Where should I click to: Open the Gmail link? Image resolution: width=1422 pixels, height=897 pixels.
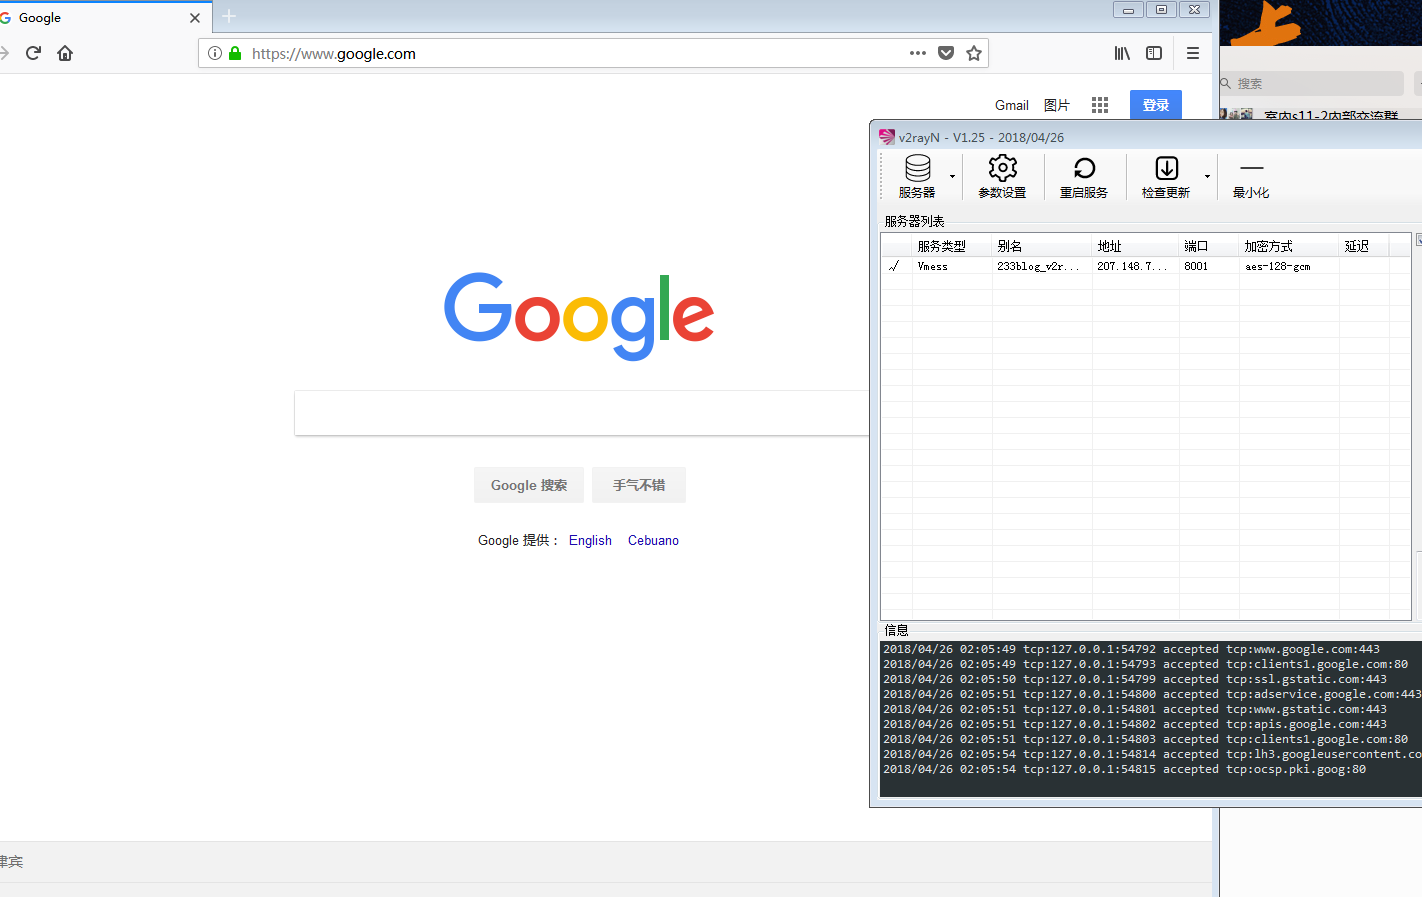(x=1012, y=105)
